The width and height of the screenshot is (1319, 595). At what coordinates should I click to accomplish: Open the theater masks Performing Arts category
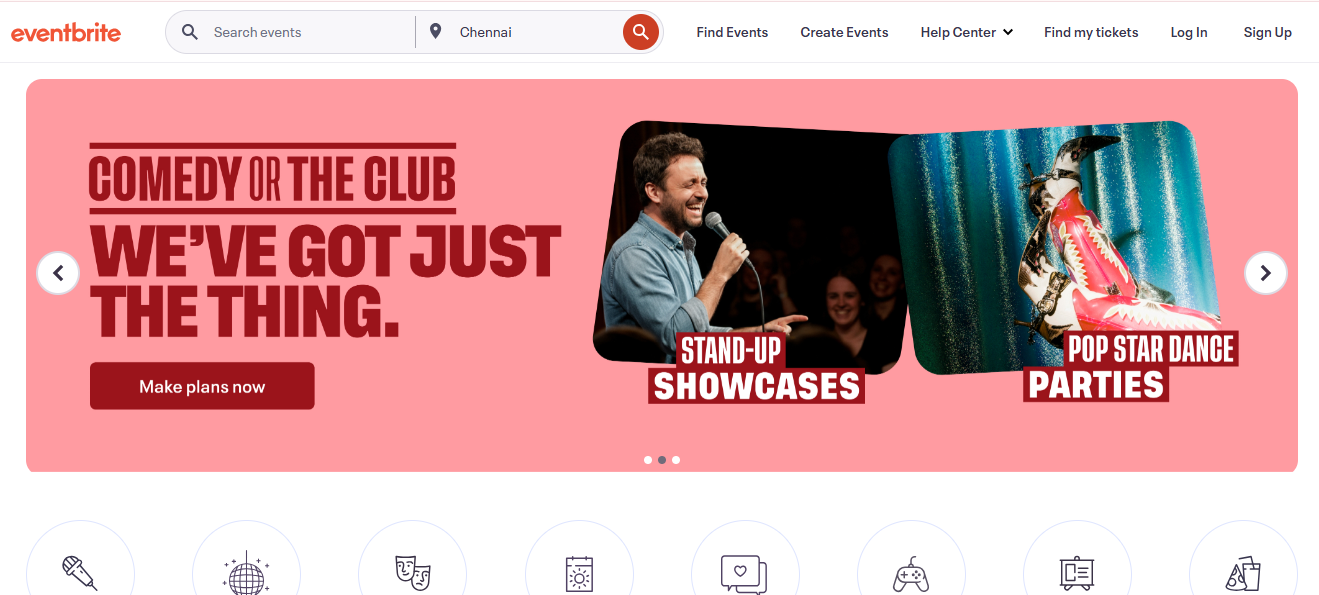(x=412, y=575)
